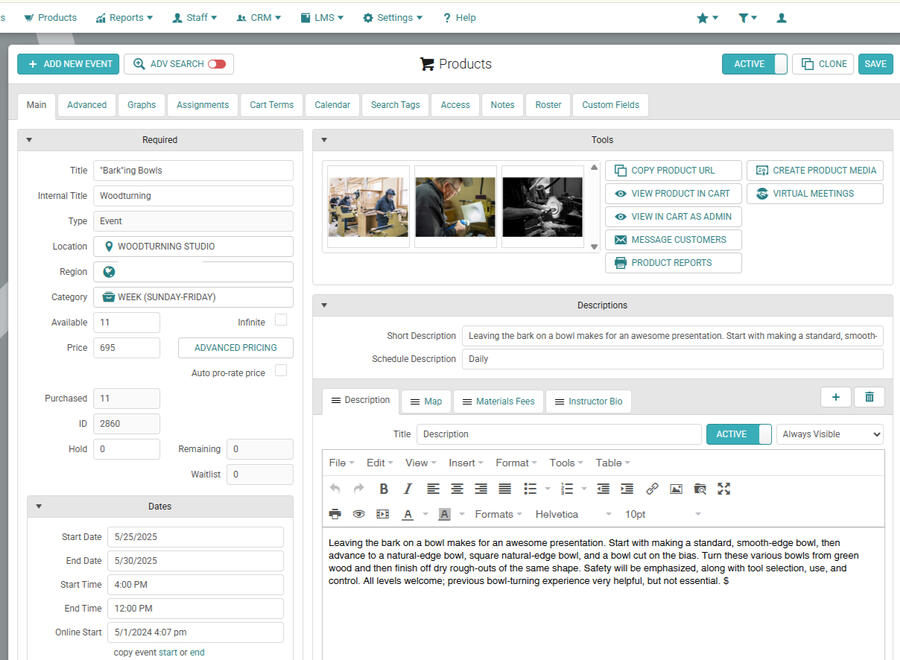Open the Always Visible dropdown
Viewport: 900px width, 660px height.
point(829,434)
